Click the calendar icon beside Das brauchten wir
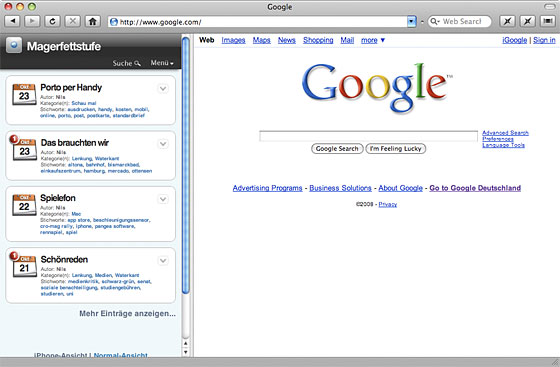 (25, 150)
